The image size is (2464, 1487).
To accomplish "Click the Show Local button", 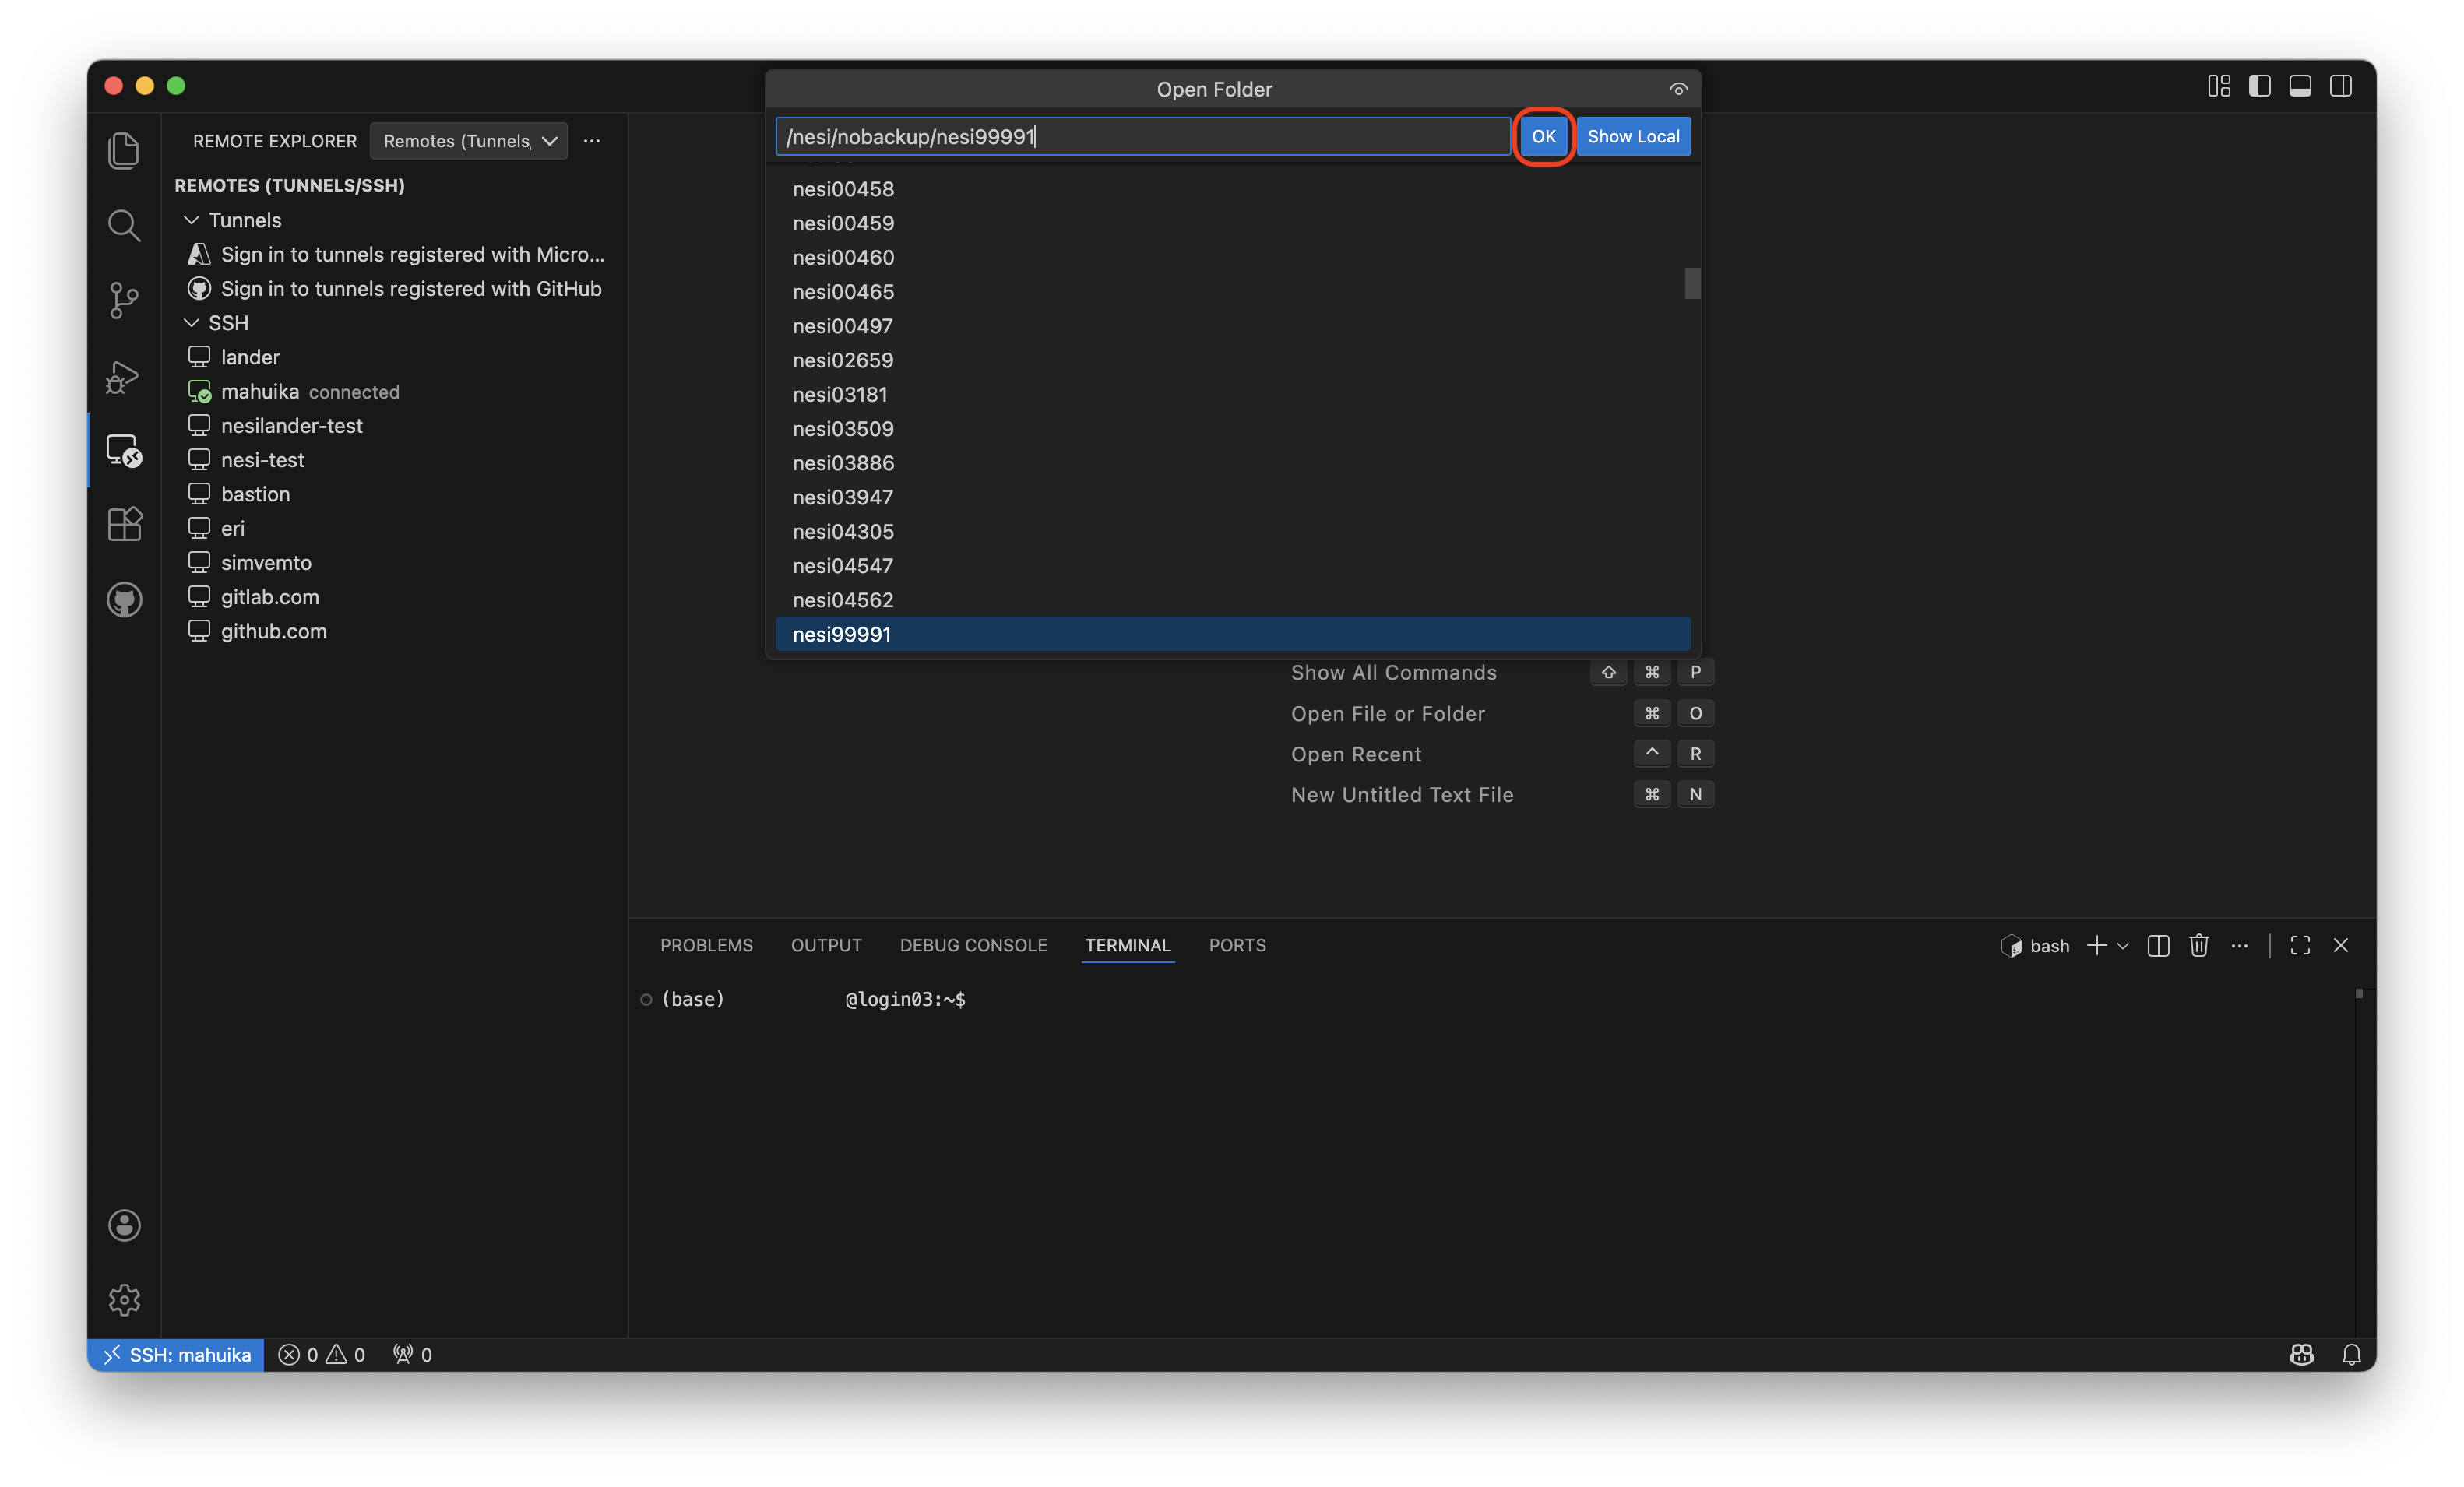I will (1634, 136).
